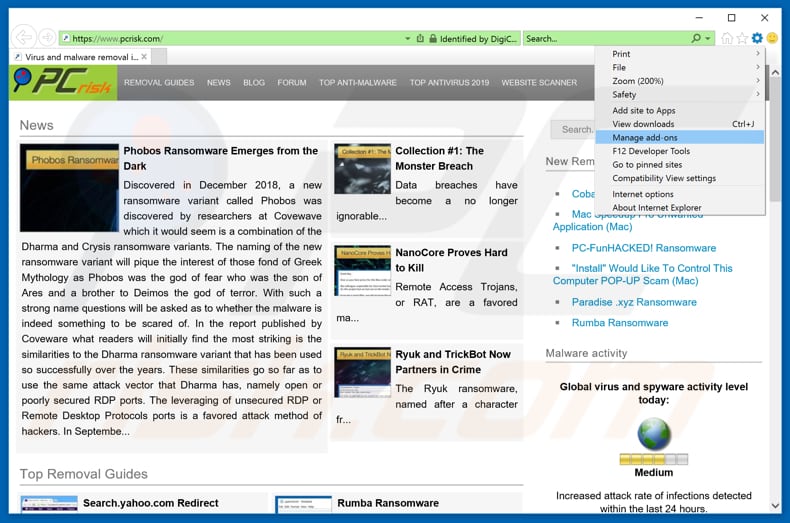Open the Tools gear icon menu
Screen dimensions: 790x523
point(757,38)
